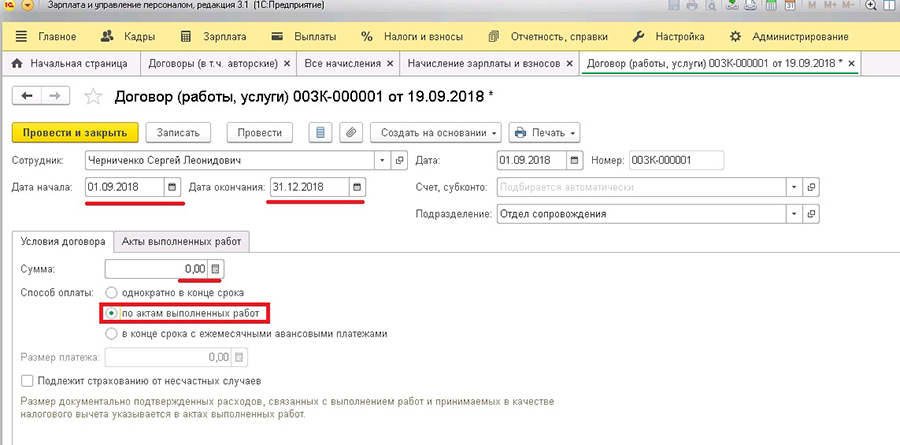The height and width of the screenshot is (445, 900).
Task: Go forward with the right arrow button
Action: [55, 96]
